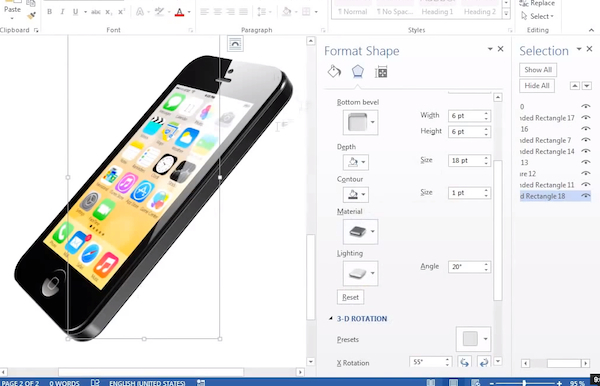Click the zoom slider handle
The image size is (600, 386).
(524, 383)
